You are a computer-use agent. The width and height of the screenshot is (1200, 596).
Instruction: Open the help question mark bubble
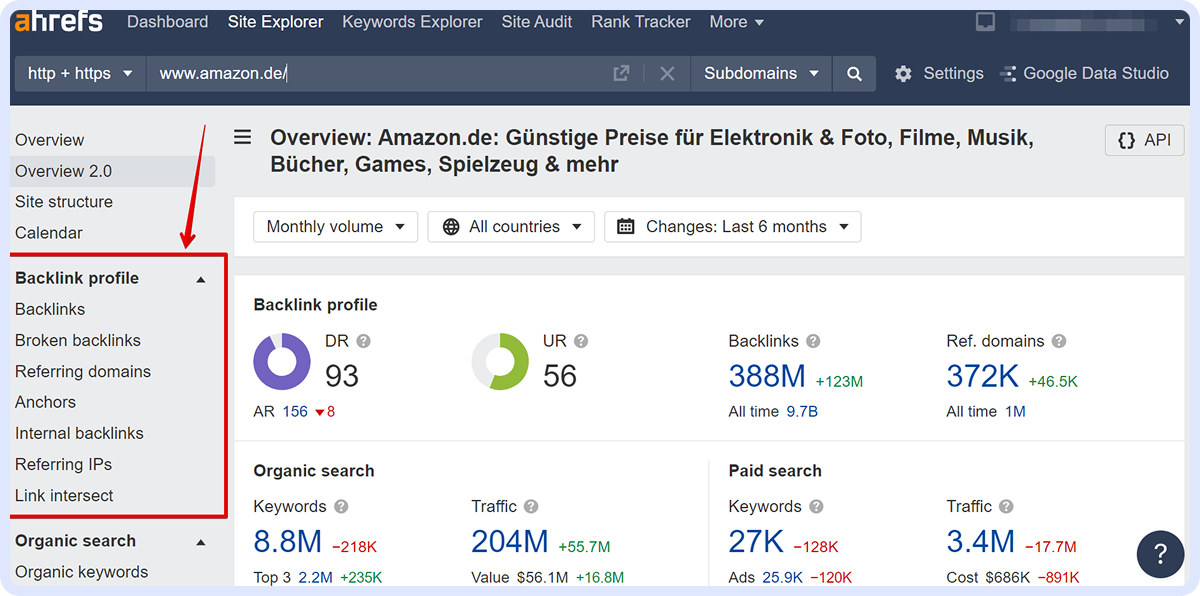[1160, 554]
